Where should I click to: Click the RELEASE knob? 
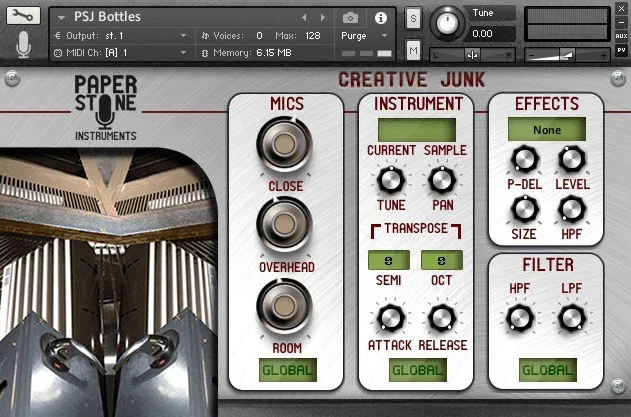[442, 318]
